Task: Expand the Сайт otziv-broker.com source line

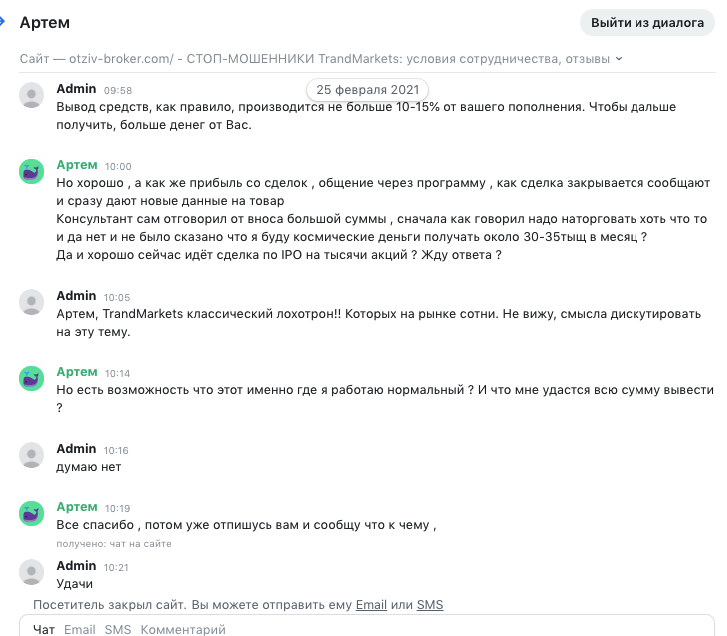Action: pos(321,59)
